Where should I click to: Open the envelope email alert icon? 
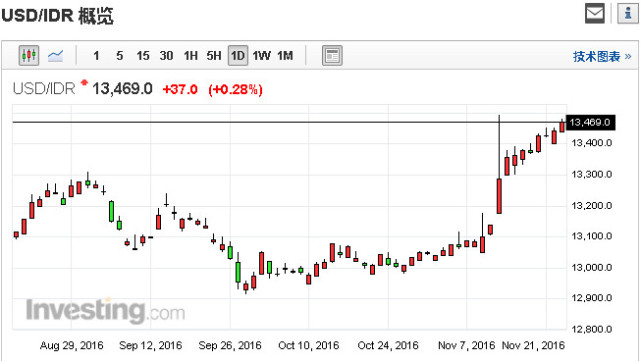click(x=595, y=13)
